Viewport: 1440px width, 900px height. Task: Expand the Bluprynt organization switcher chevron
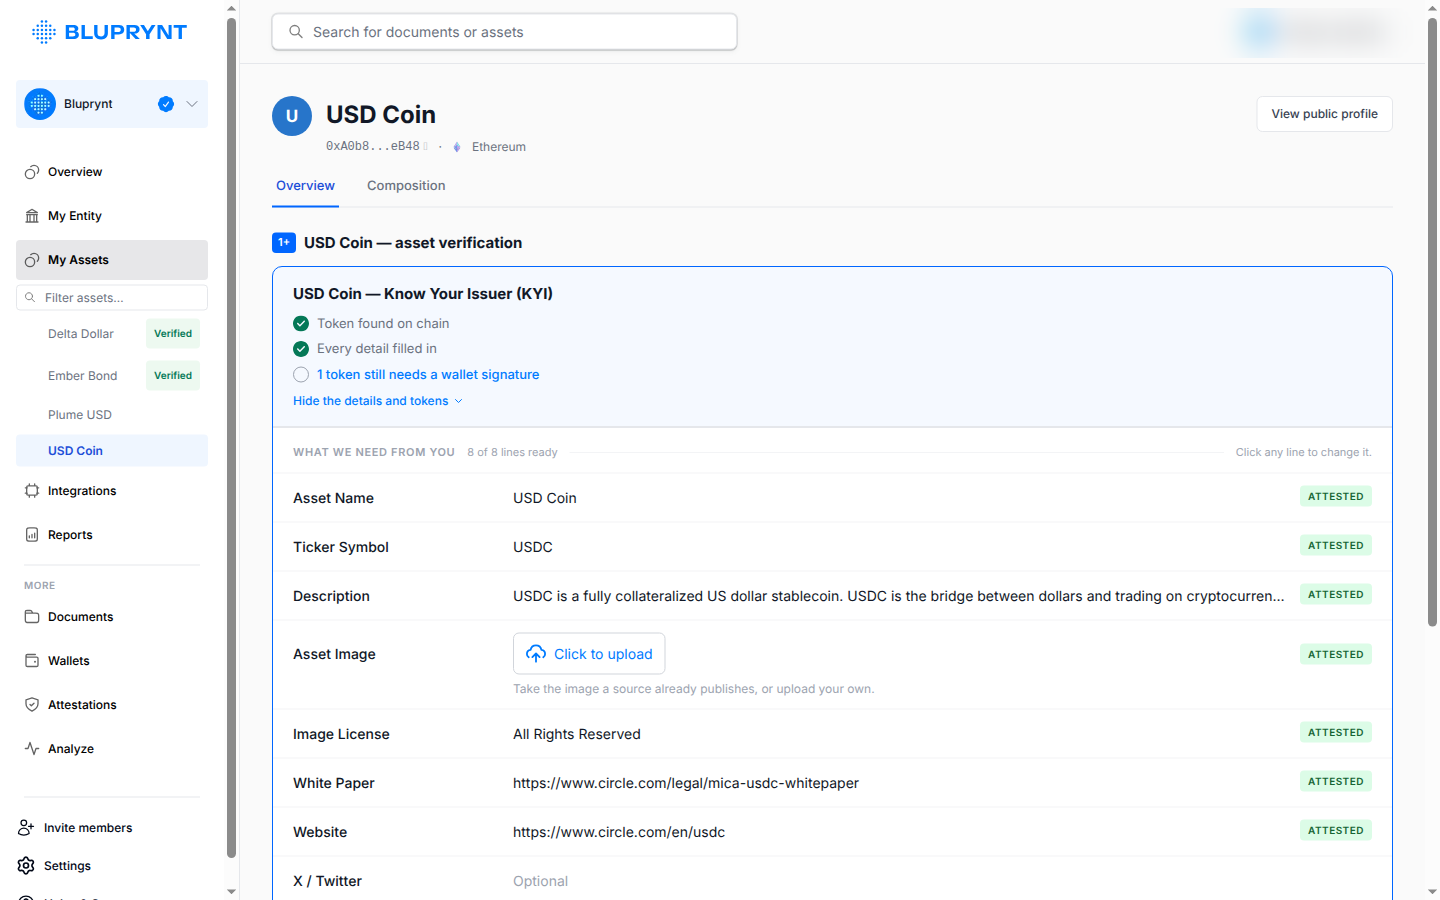192,104
